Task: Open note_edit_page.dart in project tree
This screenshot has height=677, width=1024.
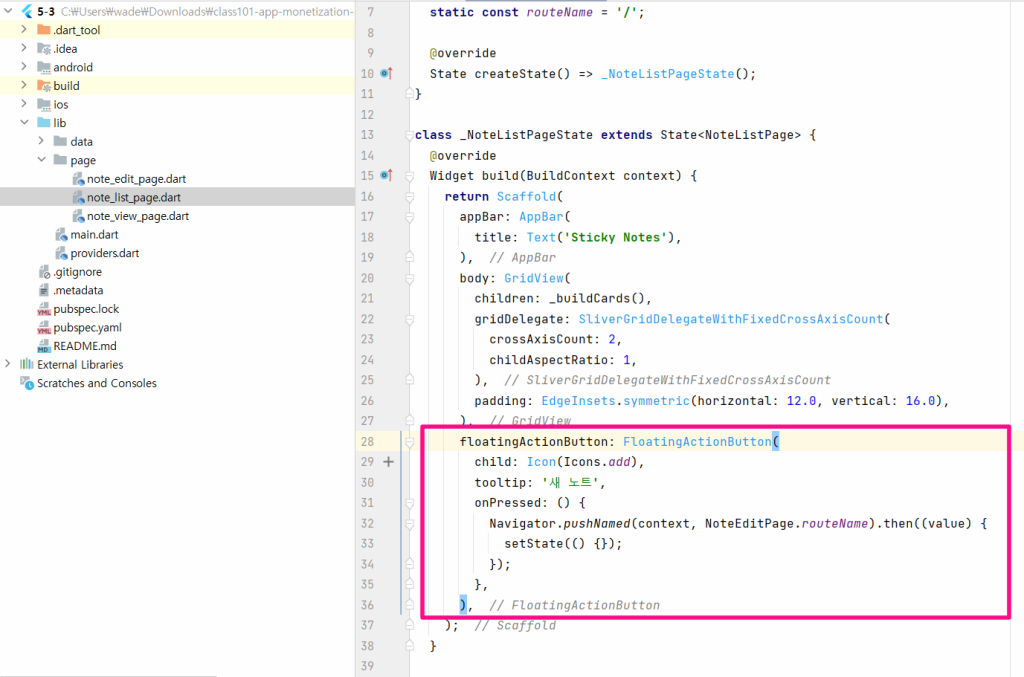Action: click(136, 179)
